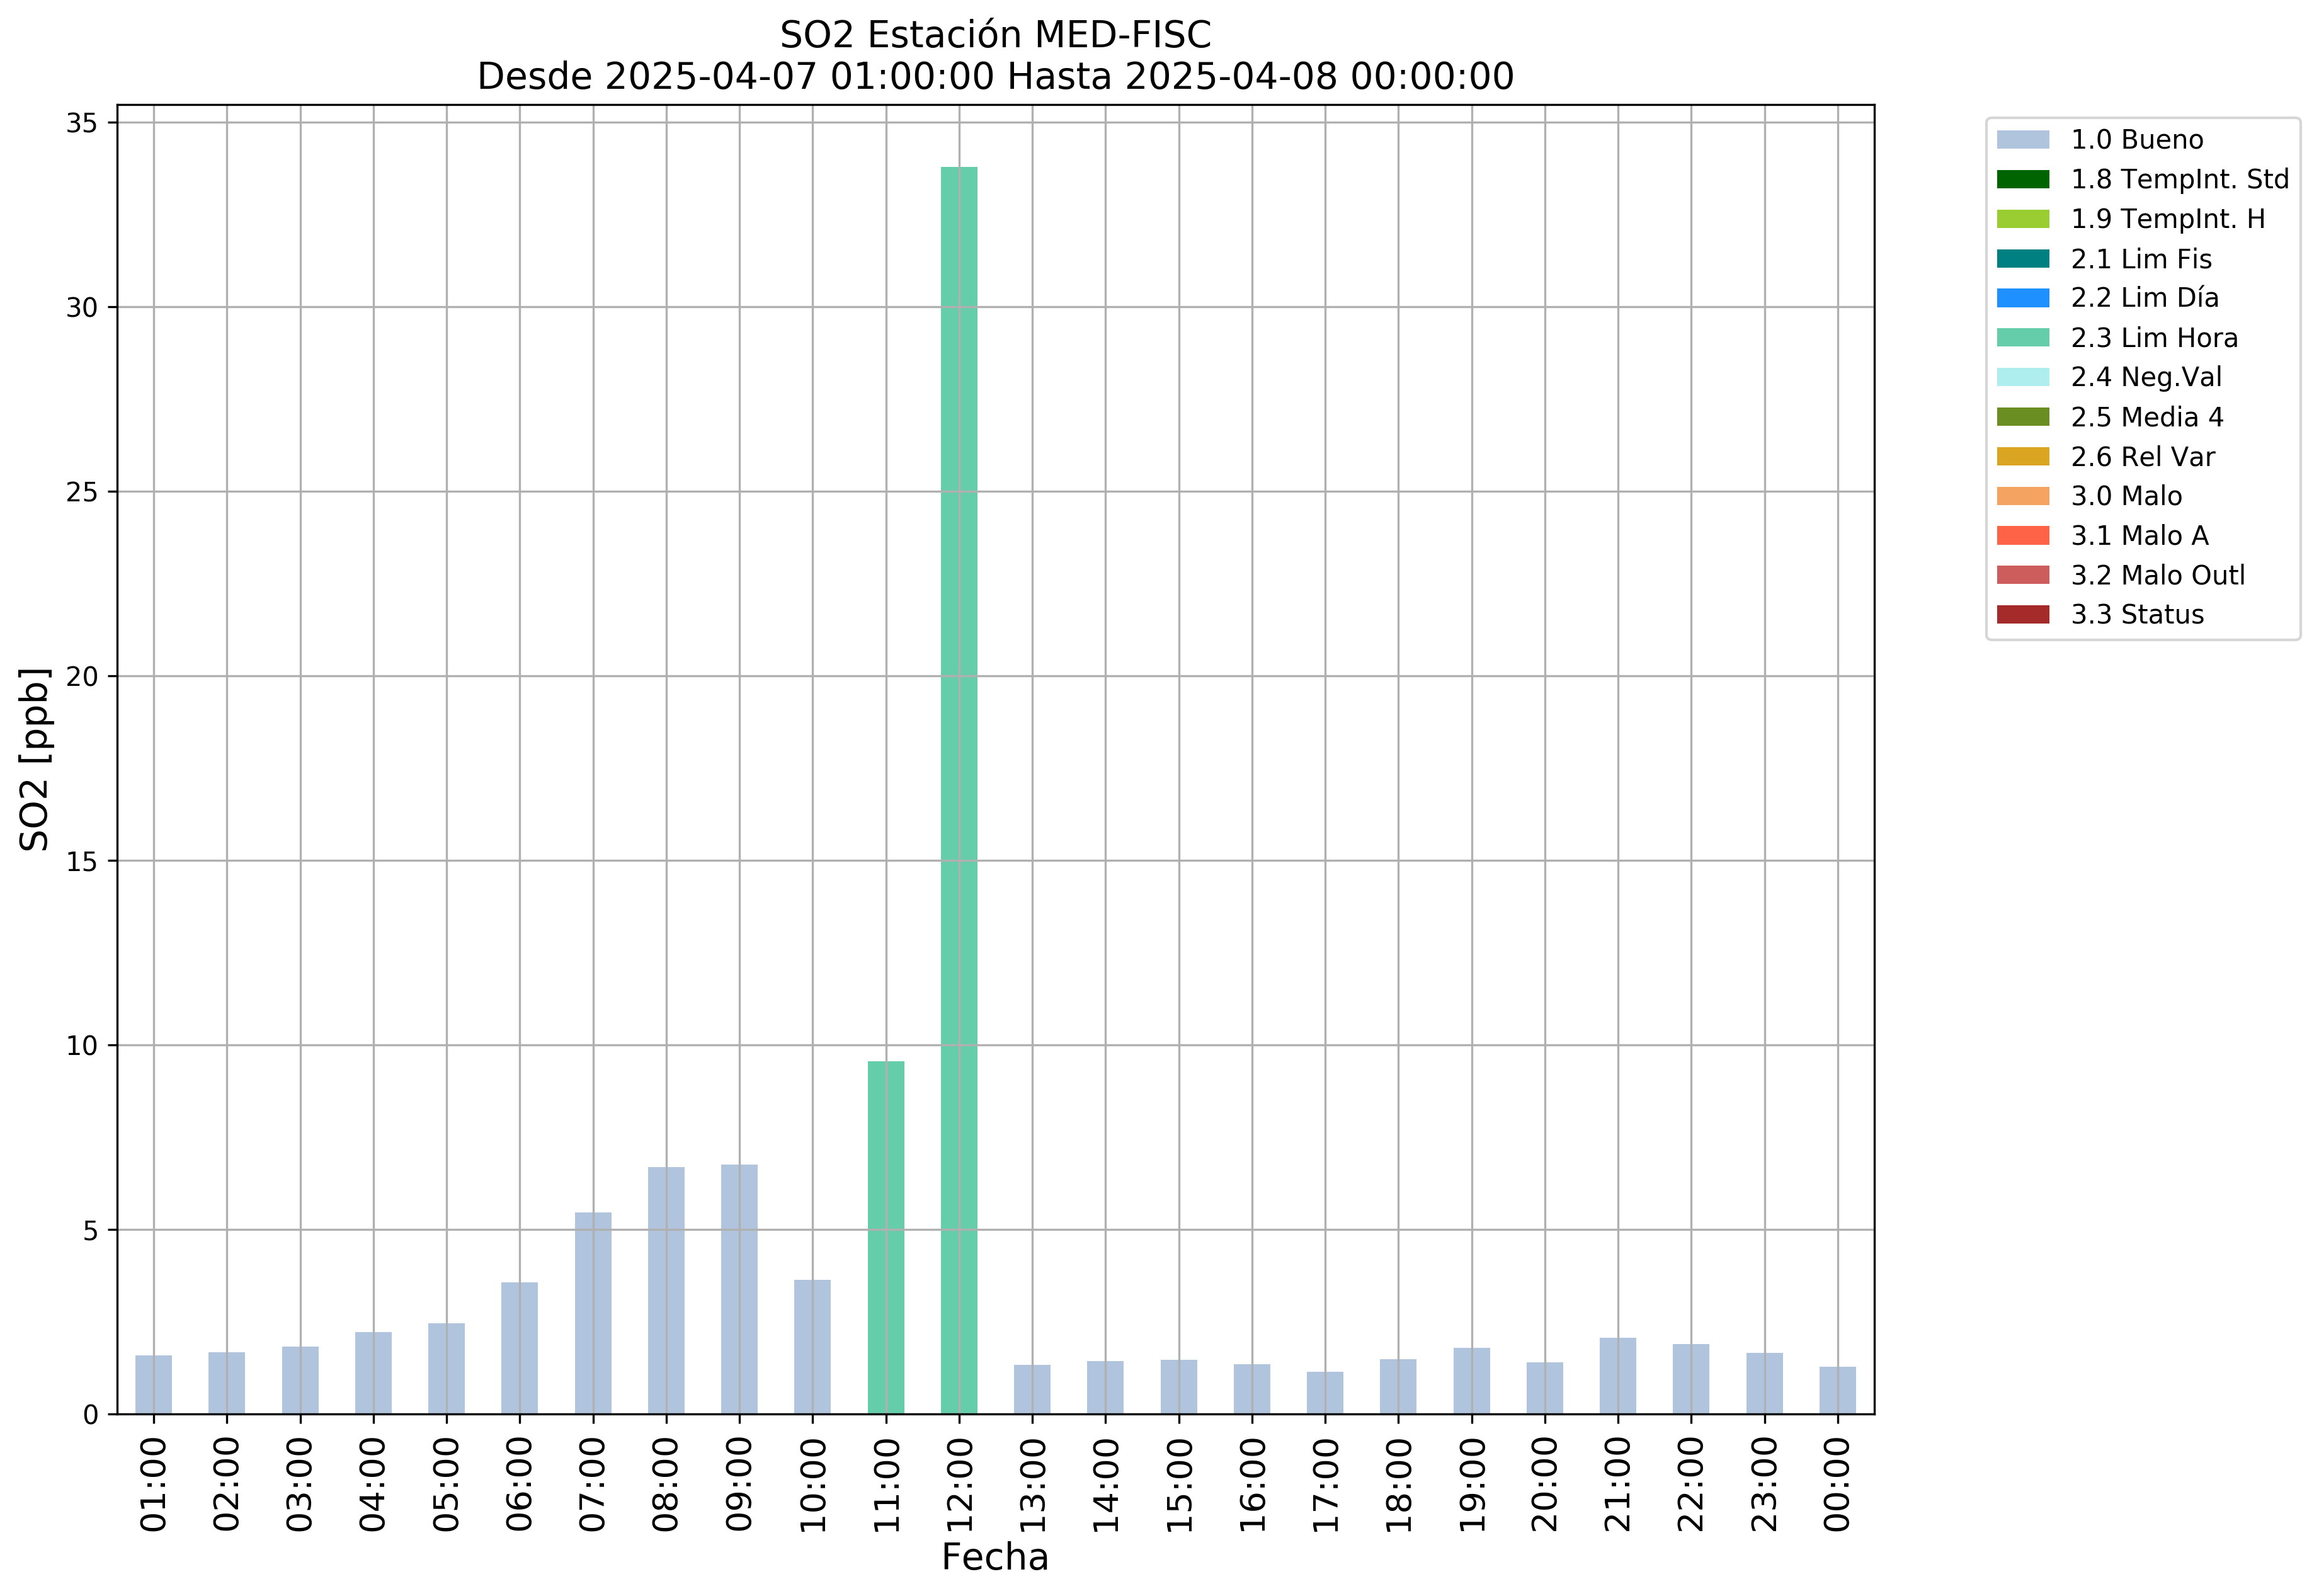Click the 1.8 TempInt. Std legend swatch
This screenshot has width=2319, height=1596.
(2023, 180)
